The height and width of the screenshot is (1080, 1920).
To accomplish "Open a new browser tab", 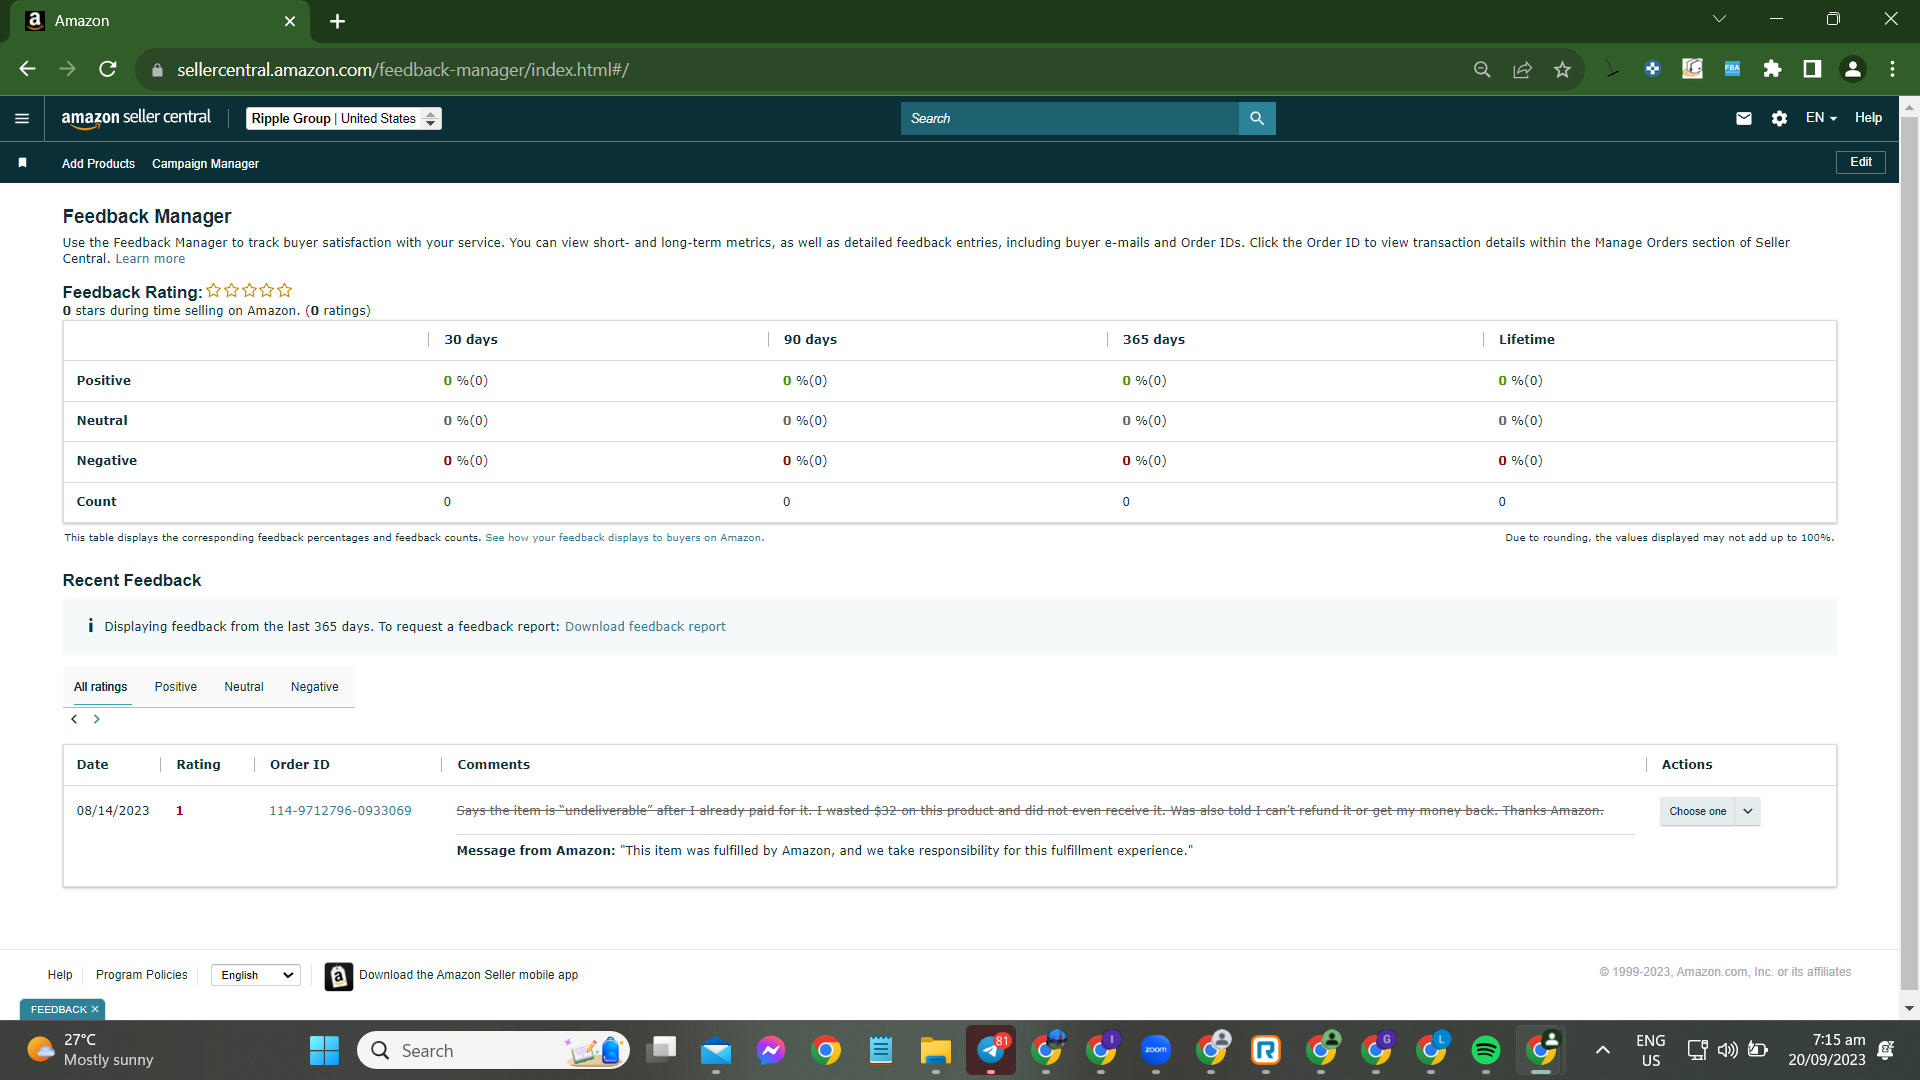I will tap(338, 21).
